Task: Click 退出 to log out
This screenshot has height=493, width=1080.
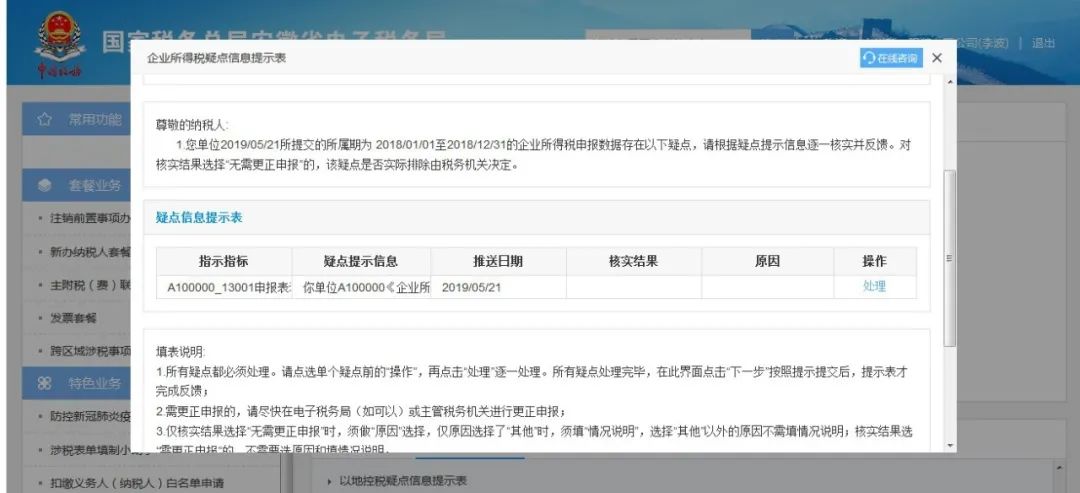Action: [1043, 43]
